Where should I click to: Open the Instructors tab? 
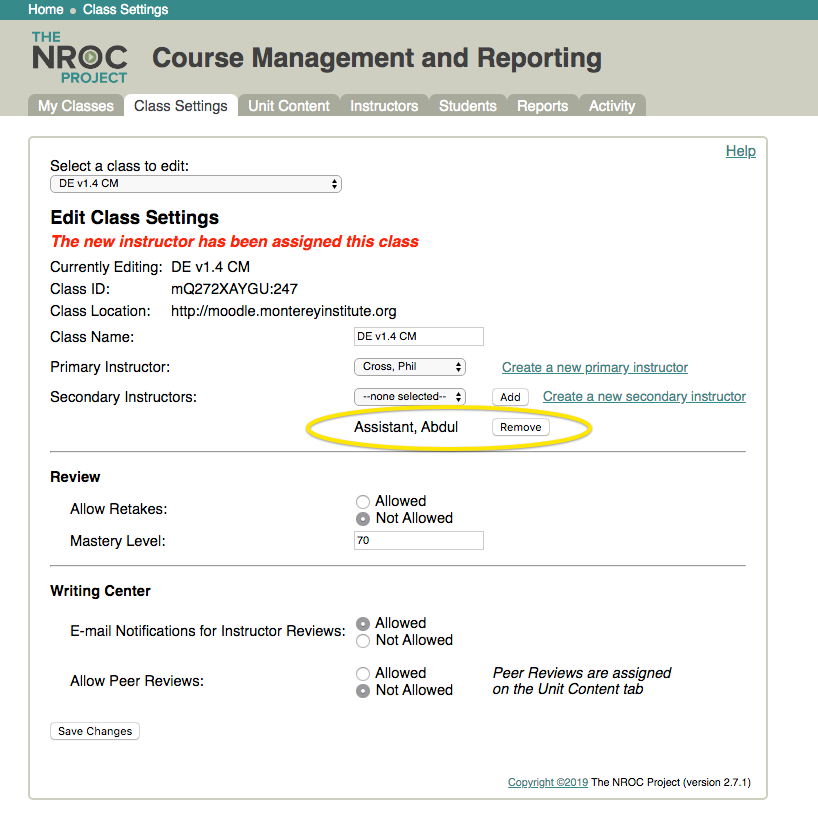[384, 106]
